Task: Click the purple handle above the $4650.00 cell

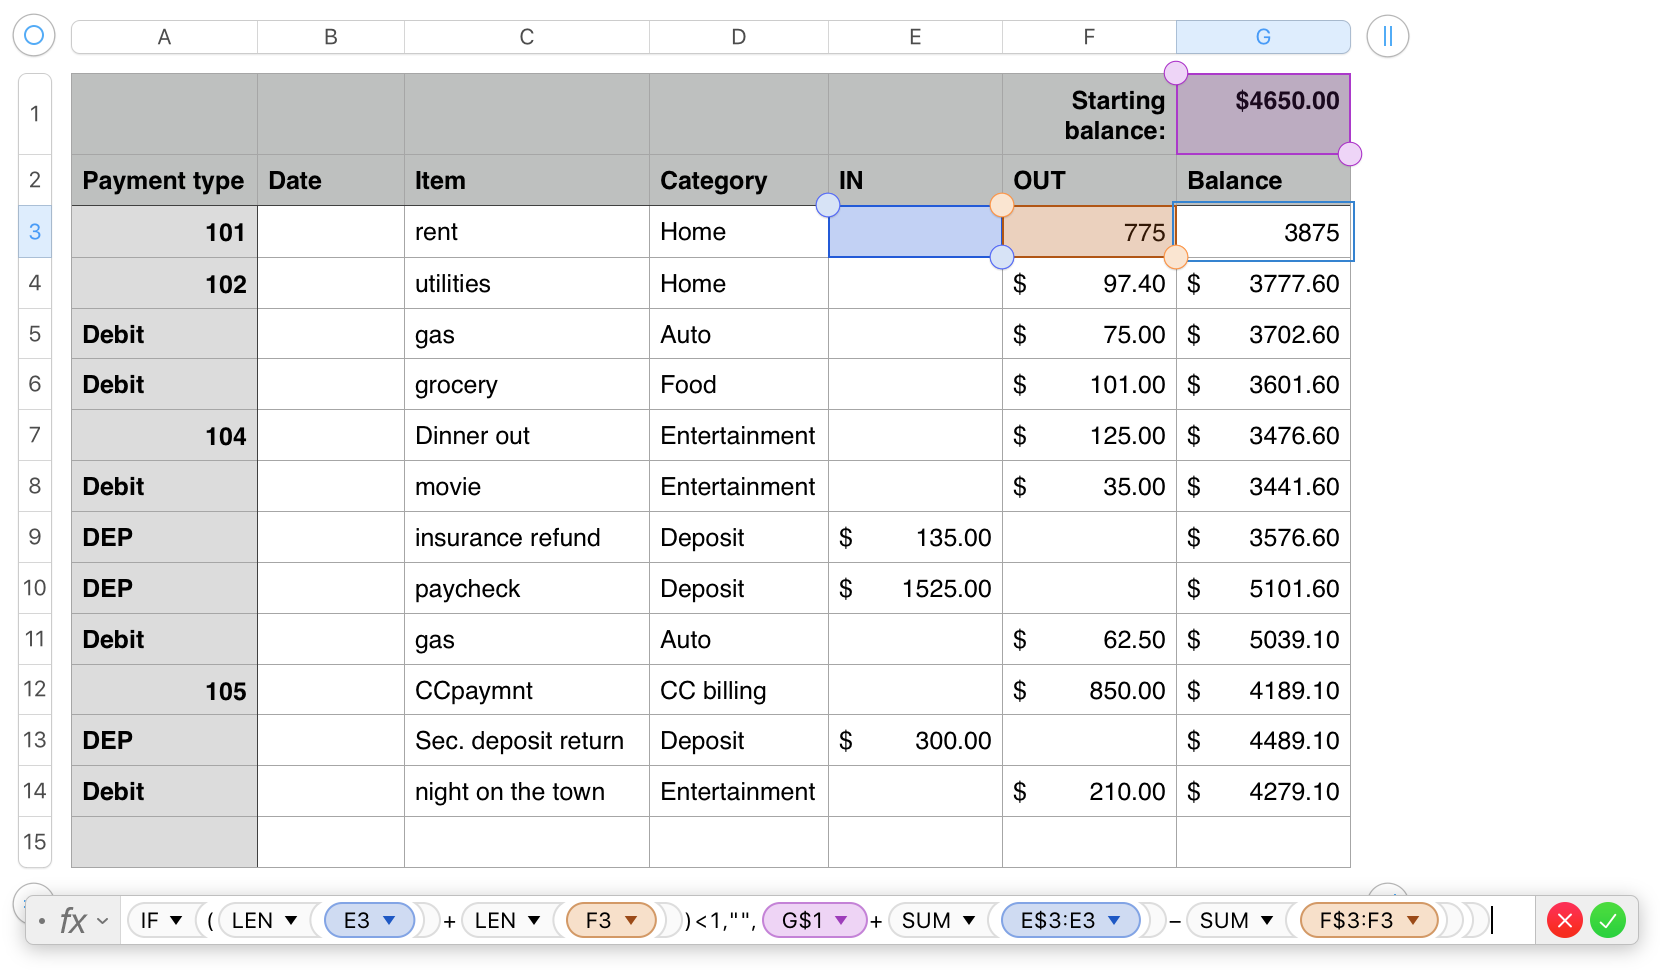Action: [1176, 73]
